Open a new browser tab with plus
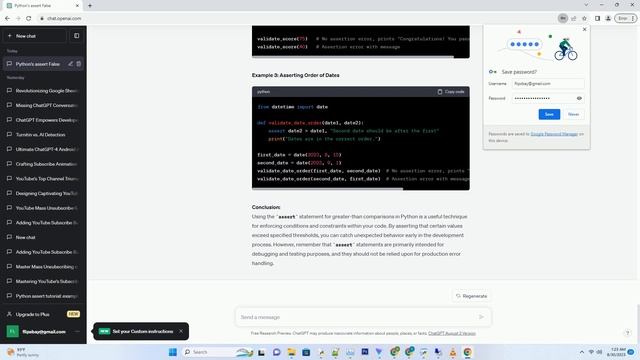The image size is (640, 360). tap(90, 6)
